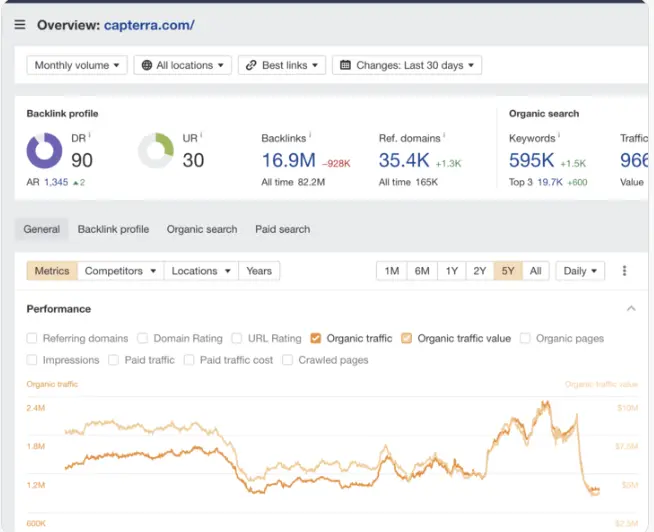Tick the Paid traffic checkbox

(x=114, y=360)
